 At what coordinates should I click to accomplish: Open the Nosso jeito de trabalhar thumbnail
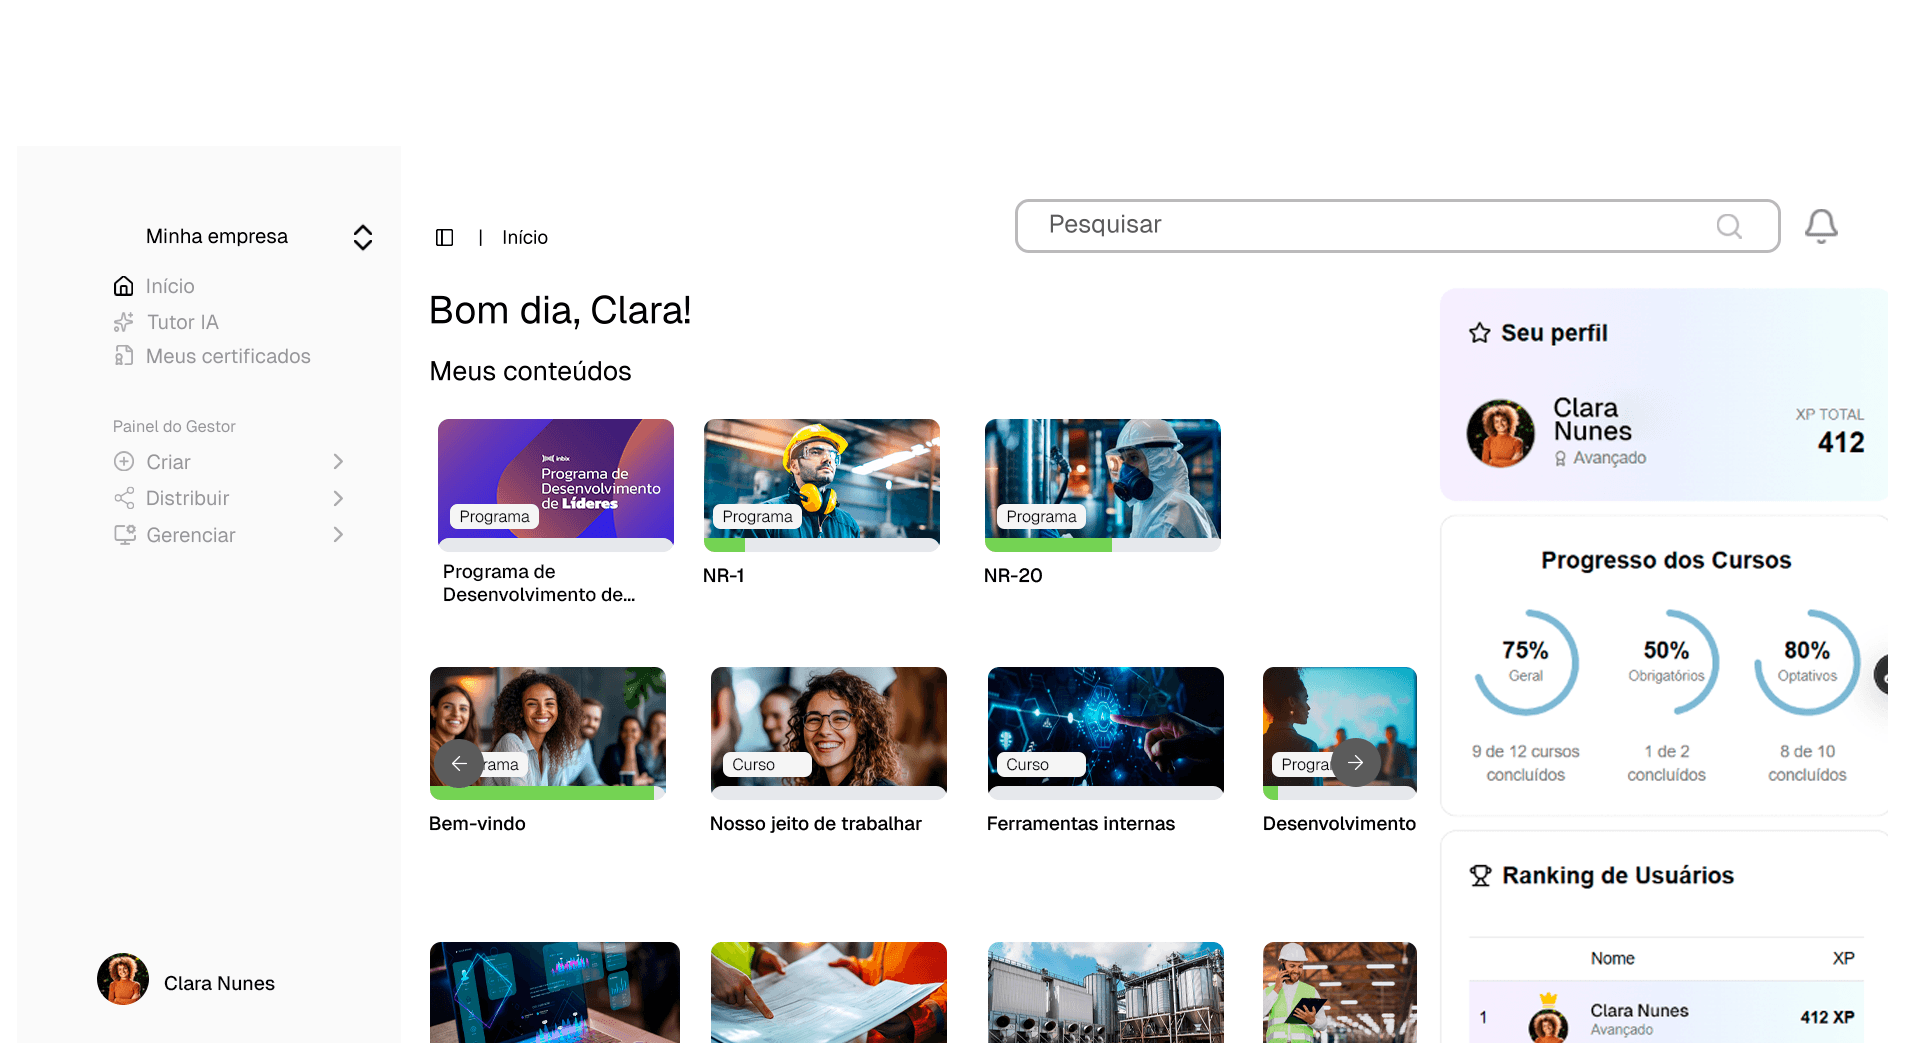pyautogui.click(x=829, y=727)
